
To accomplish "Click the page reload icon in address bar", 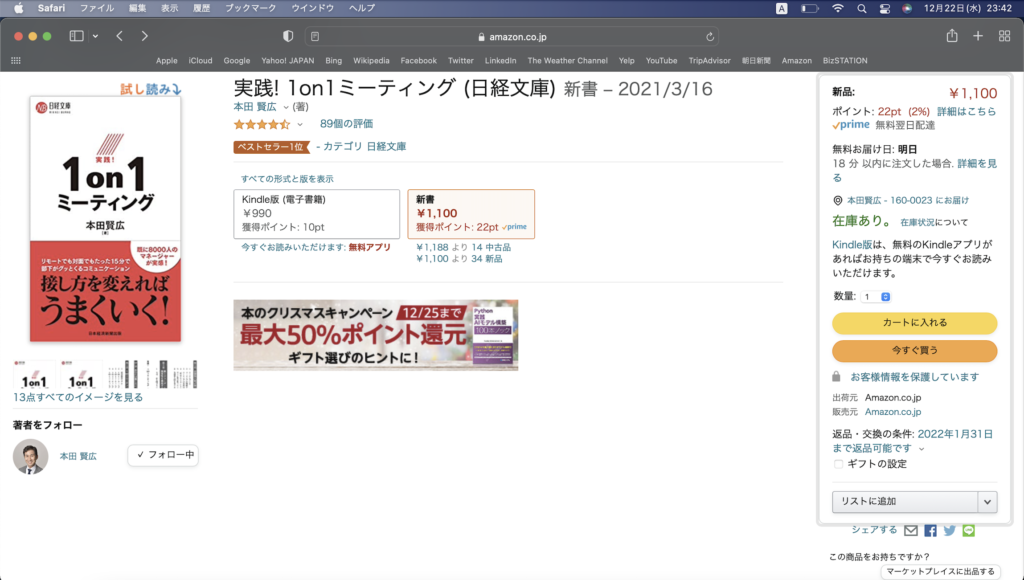I will [710, 36].
